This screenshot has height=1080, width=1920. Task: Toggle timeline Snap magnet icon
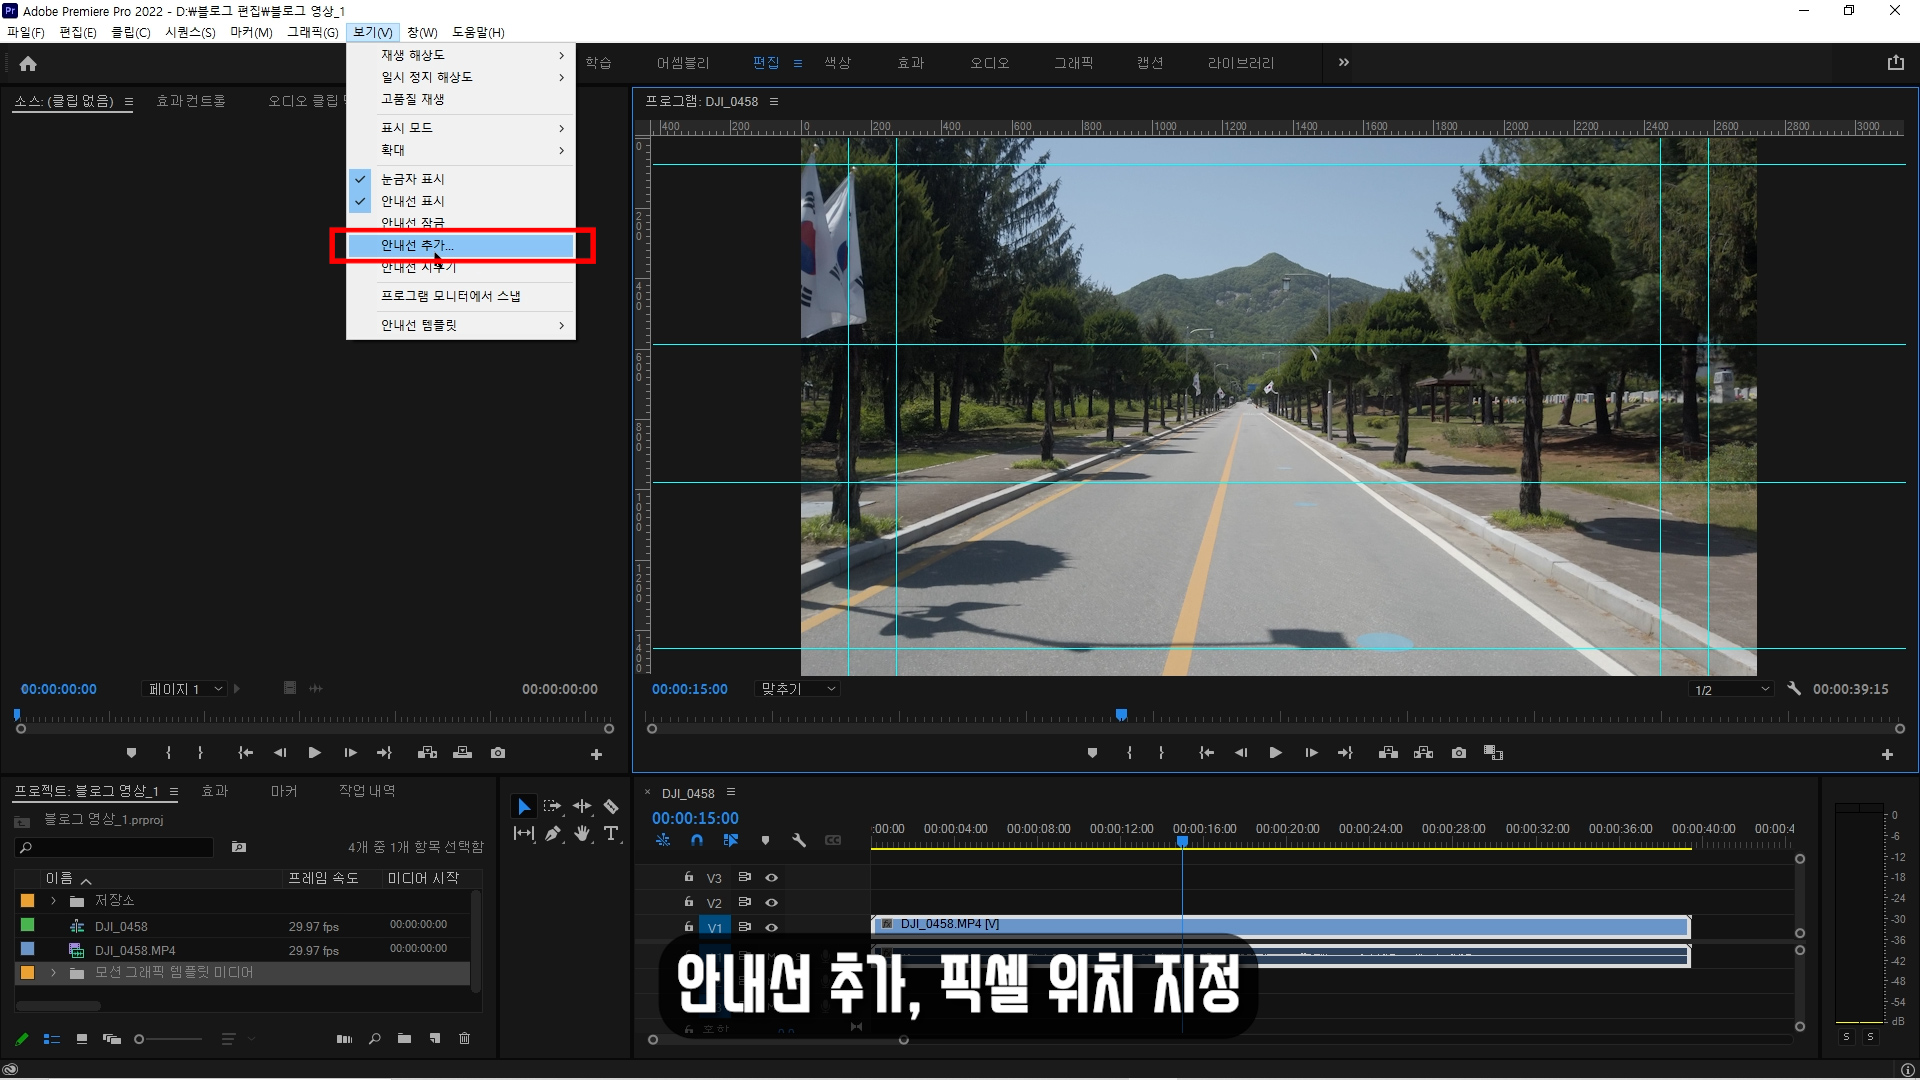[x=697, y=841]
